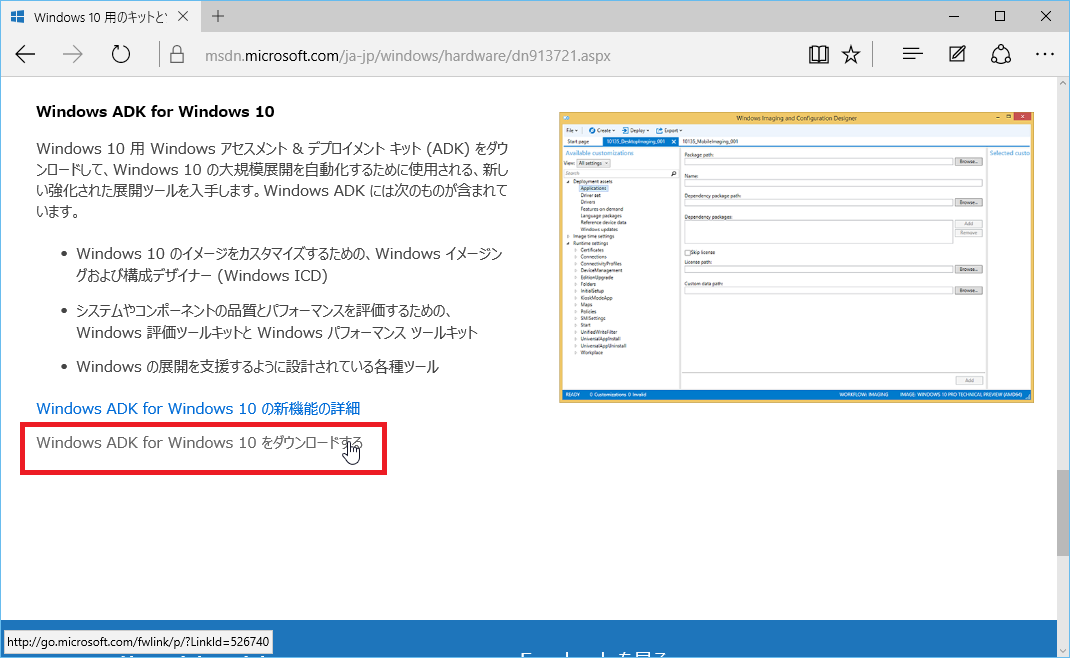Make a Web Note with the pen icon
1070x658 pixels.
click(957, 54)
